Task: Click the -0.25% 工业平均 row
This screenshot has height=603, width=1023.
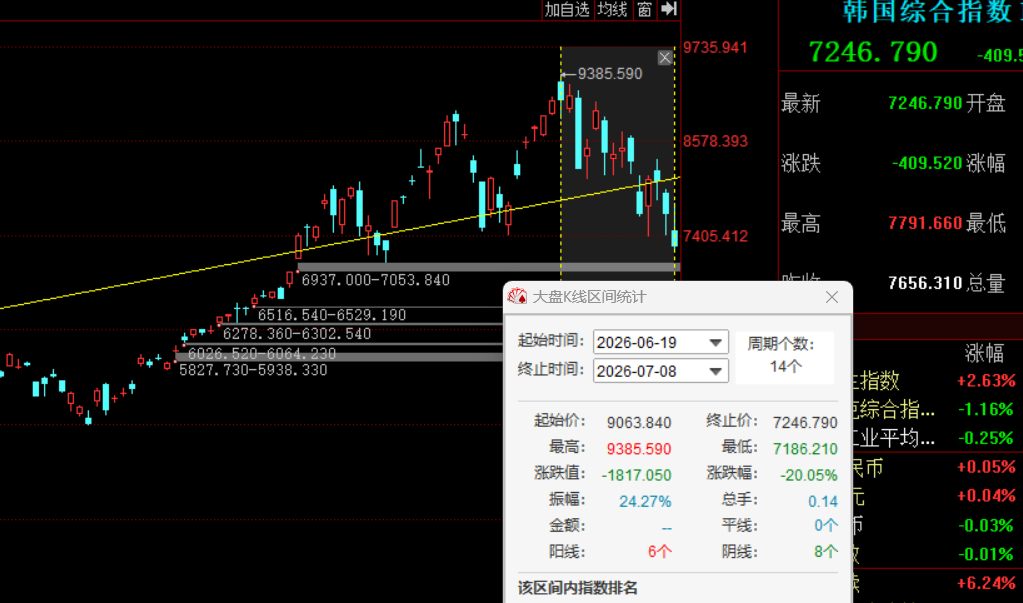Action: click(x=938, y=438)
